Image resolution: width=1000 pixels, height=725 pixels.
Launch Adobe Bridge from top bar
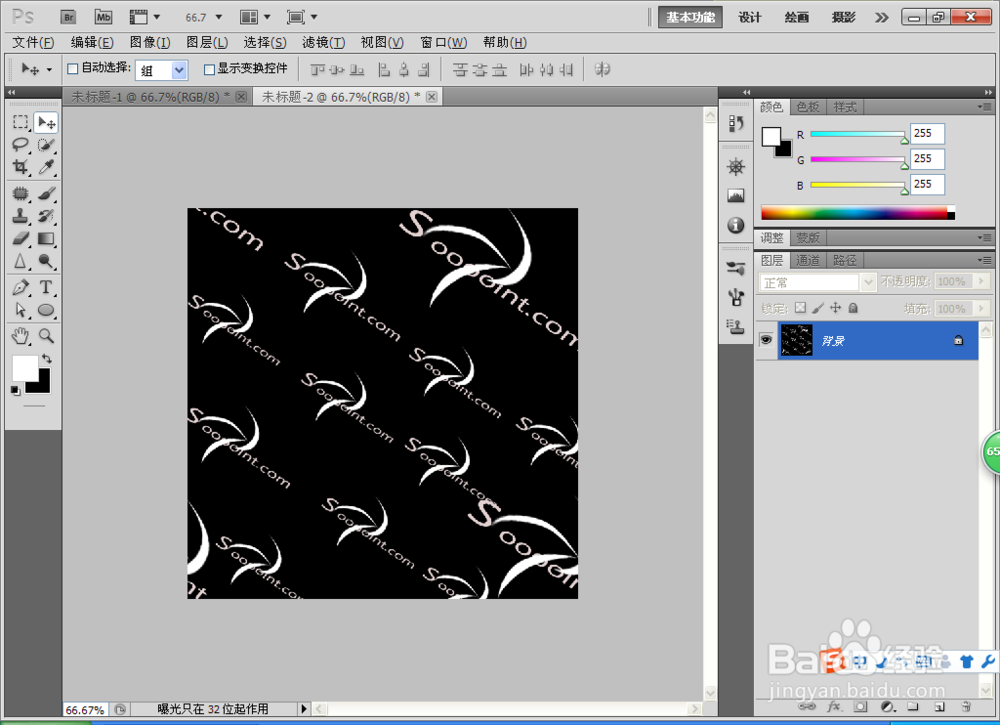click(68, 17)
